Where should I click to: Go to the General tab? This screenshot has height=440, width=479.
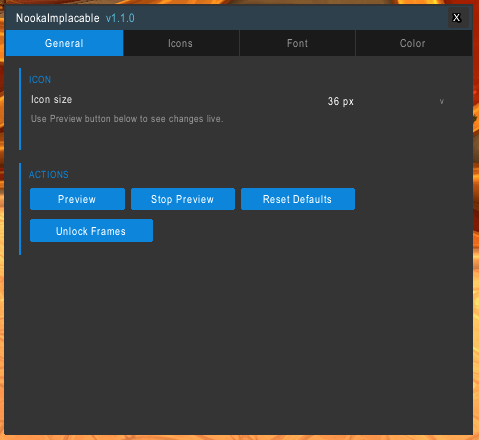pyautogui.click(x=64, y=43)
